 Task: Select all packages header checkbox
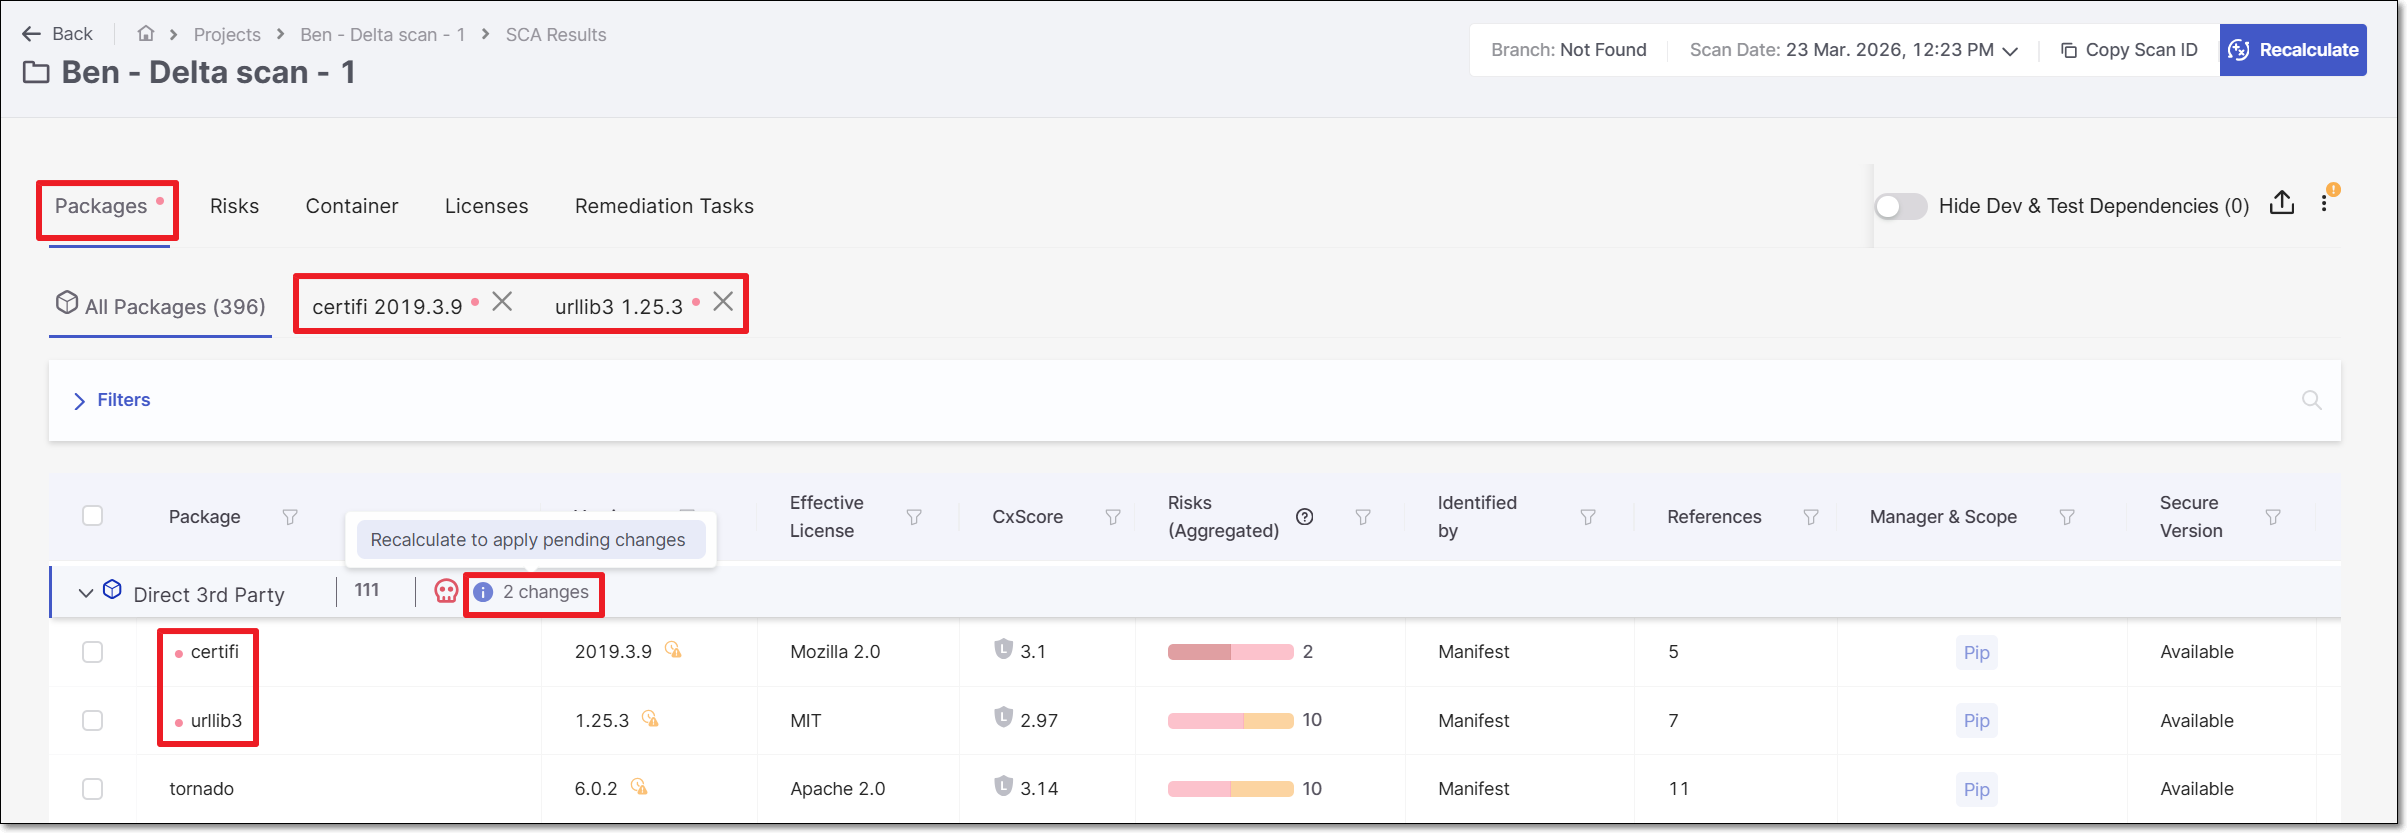(93, 516)
